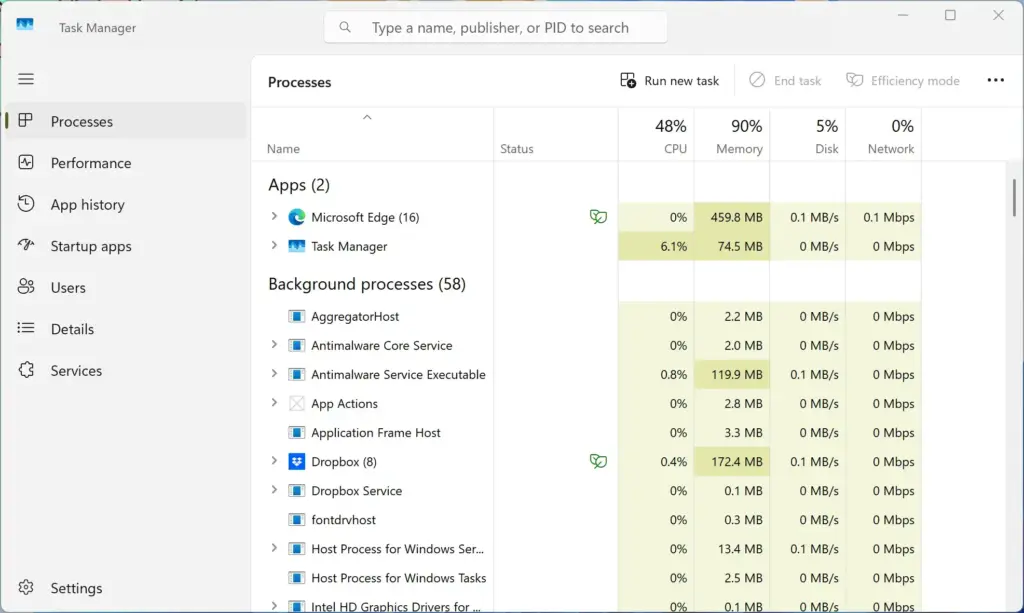The width and height of the screenshot is (1024, 613).
Task: Open Settings in the sidebar
Action: point(127,588)
